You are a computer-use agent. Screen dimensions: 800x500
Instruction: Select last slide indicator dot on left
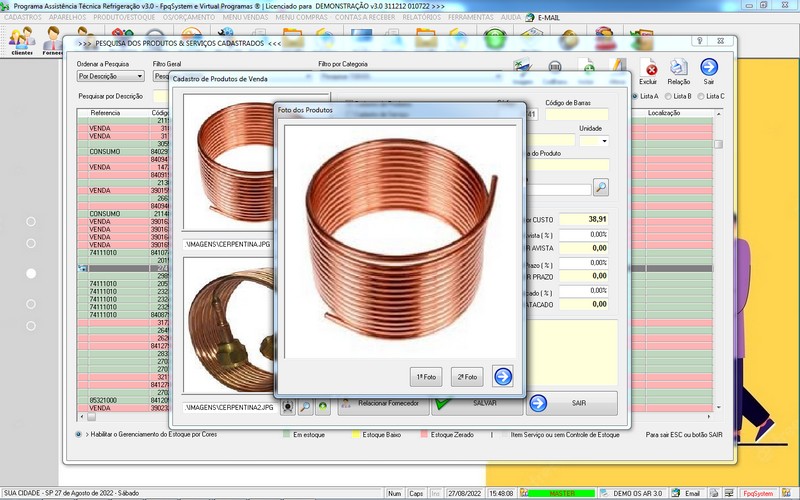pos(31,326)
